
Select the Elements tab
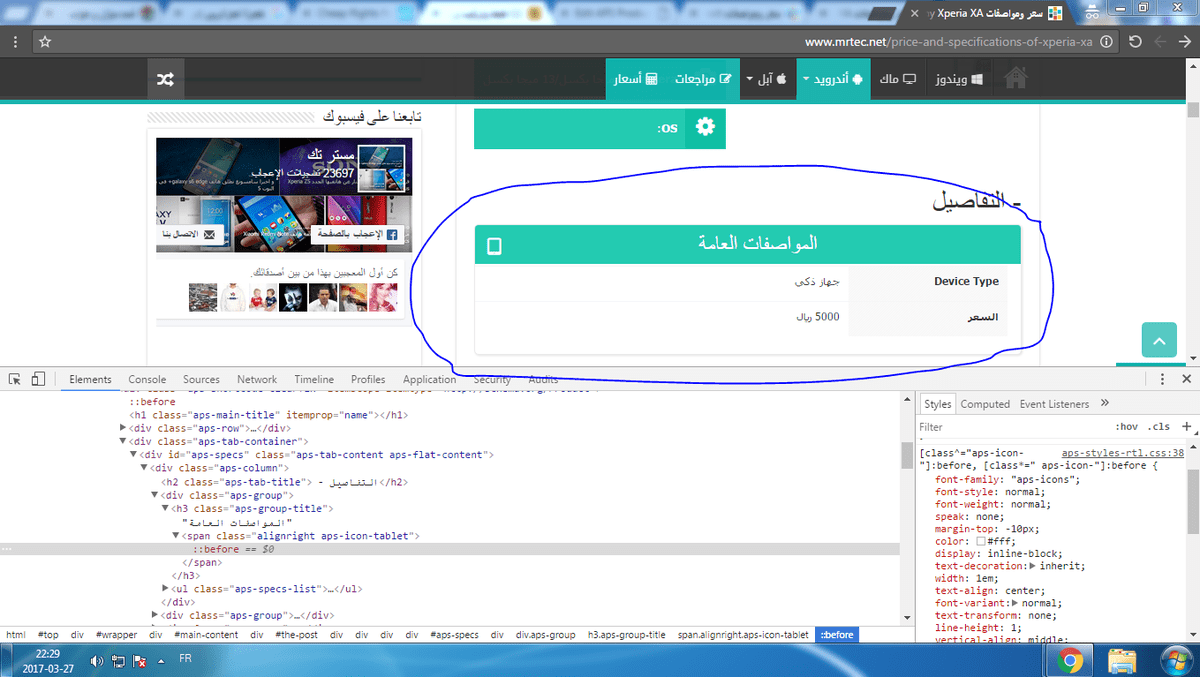[90, 380]
